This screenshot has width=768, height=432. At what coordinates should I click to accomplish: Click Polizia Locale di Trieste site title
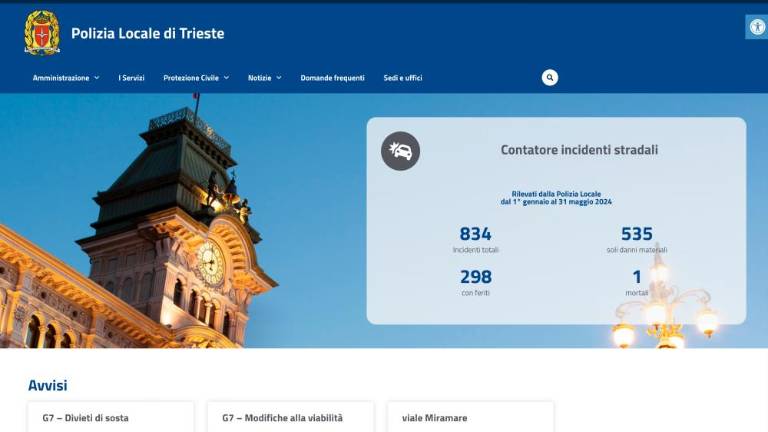(147, 33)
